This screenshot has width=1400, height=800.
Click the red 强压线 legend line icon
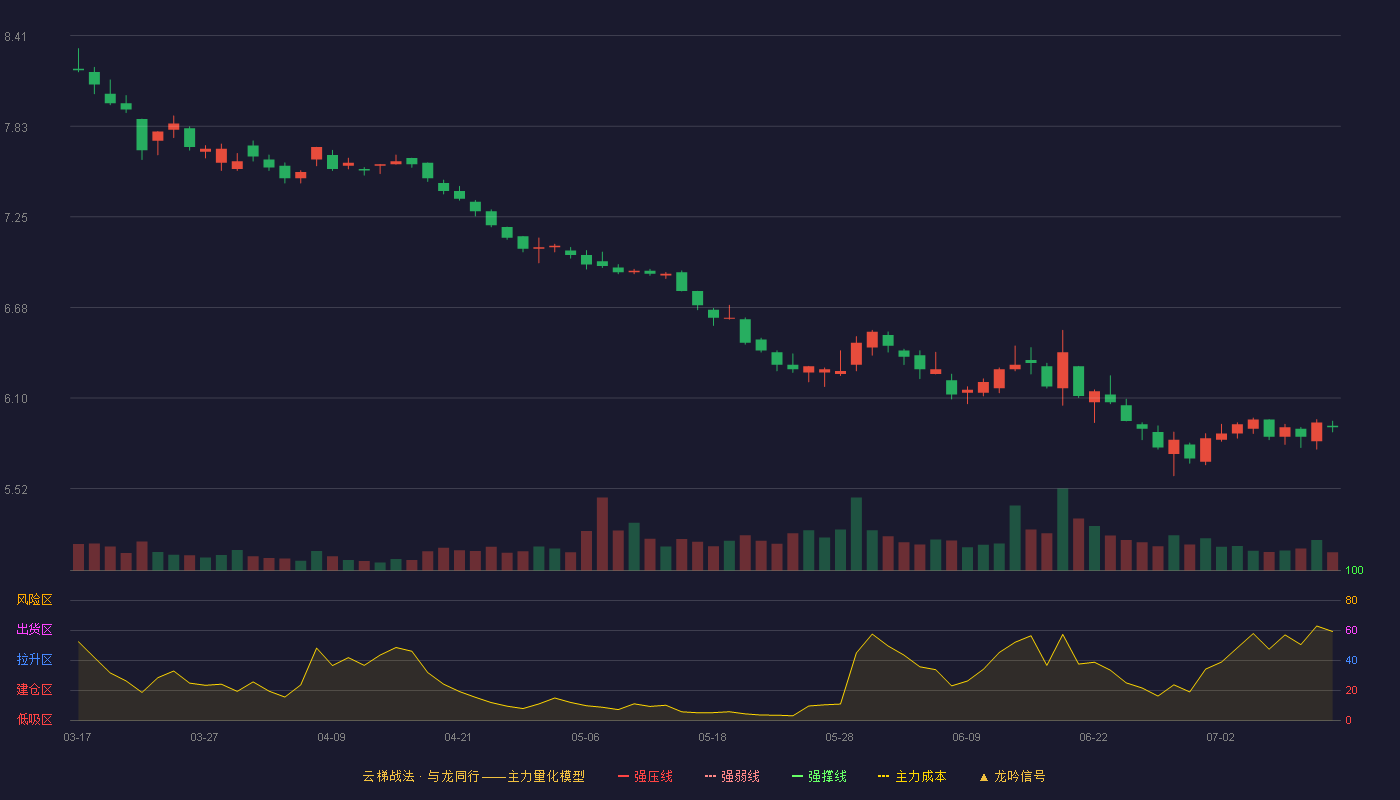click(623, 776)
